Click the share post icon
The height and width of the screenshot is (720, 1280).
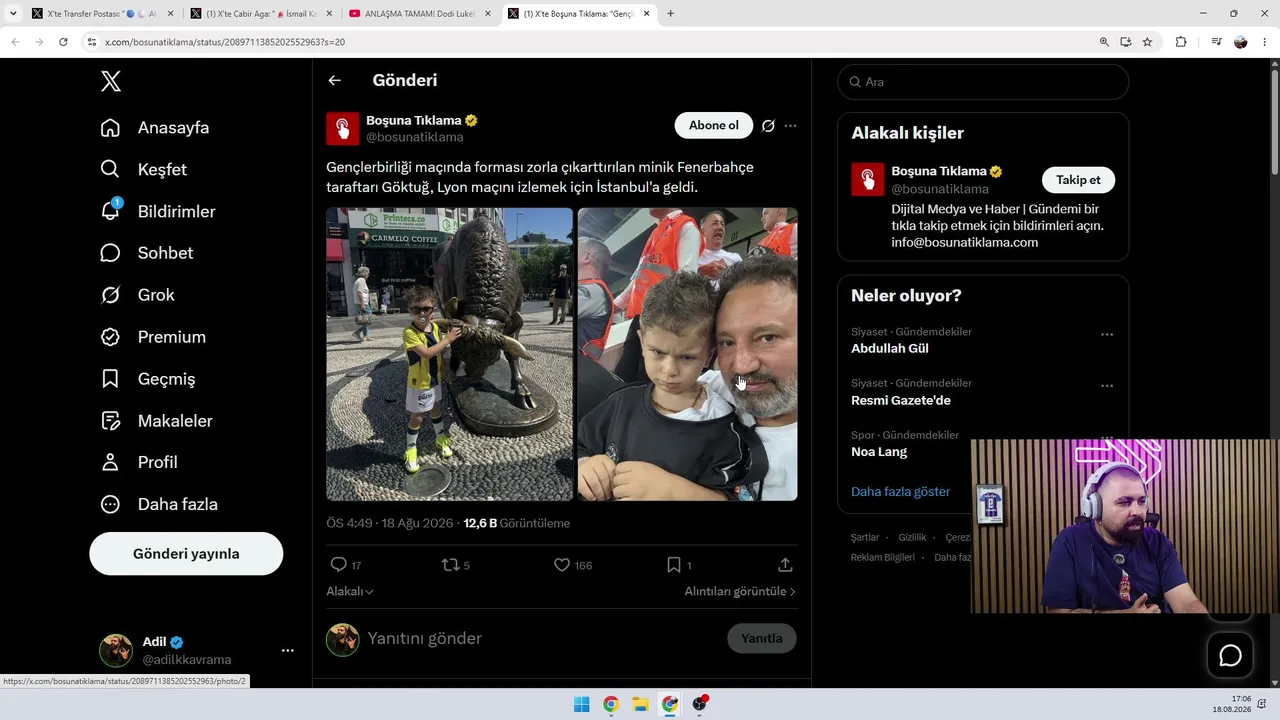(785, 565)
